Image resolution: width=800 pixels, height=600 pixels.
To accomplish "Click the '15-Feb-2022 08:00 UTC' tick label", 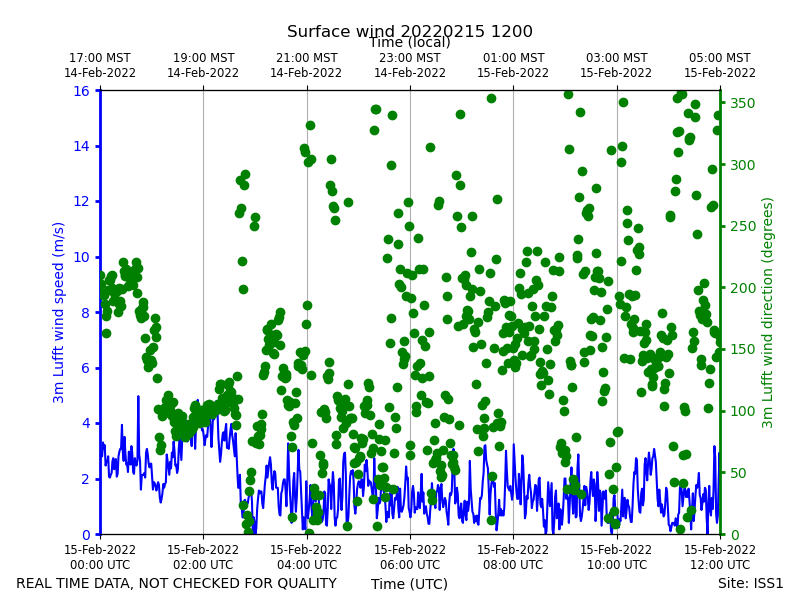I will (x=513, y=557).
